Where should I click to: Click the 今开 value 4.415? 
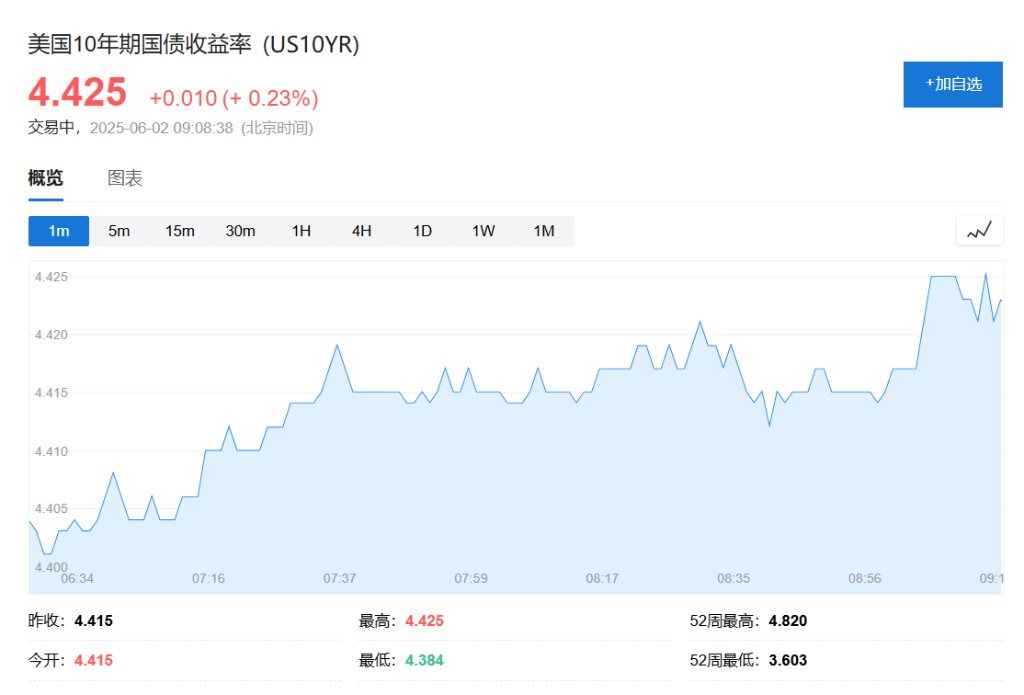[93, 660]
